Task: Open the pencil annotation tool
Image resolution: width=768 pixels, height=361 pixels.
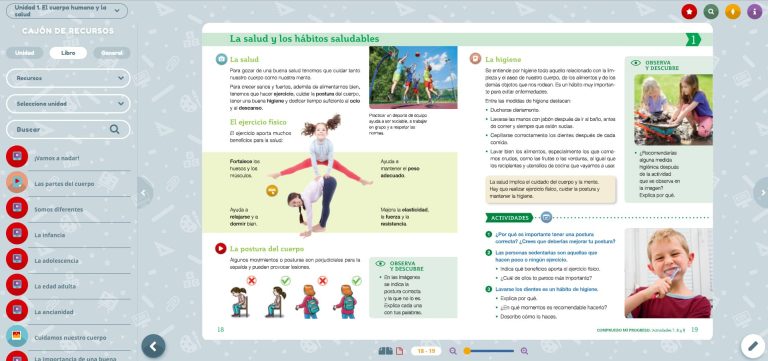Action: [753, 346]
